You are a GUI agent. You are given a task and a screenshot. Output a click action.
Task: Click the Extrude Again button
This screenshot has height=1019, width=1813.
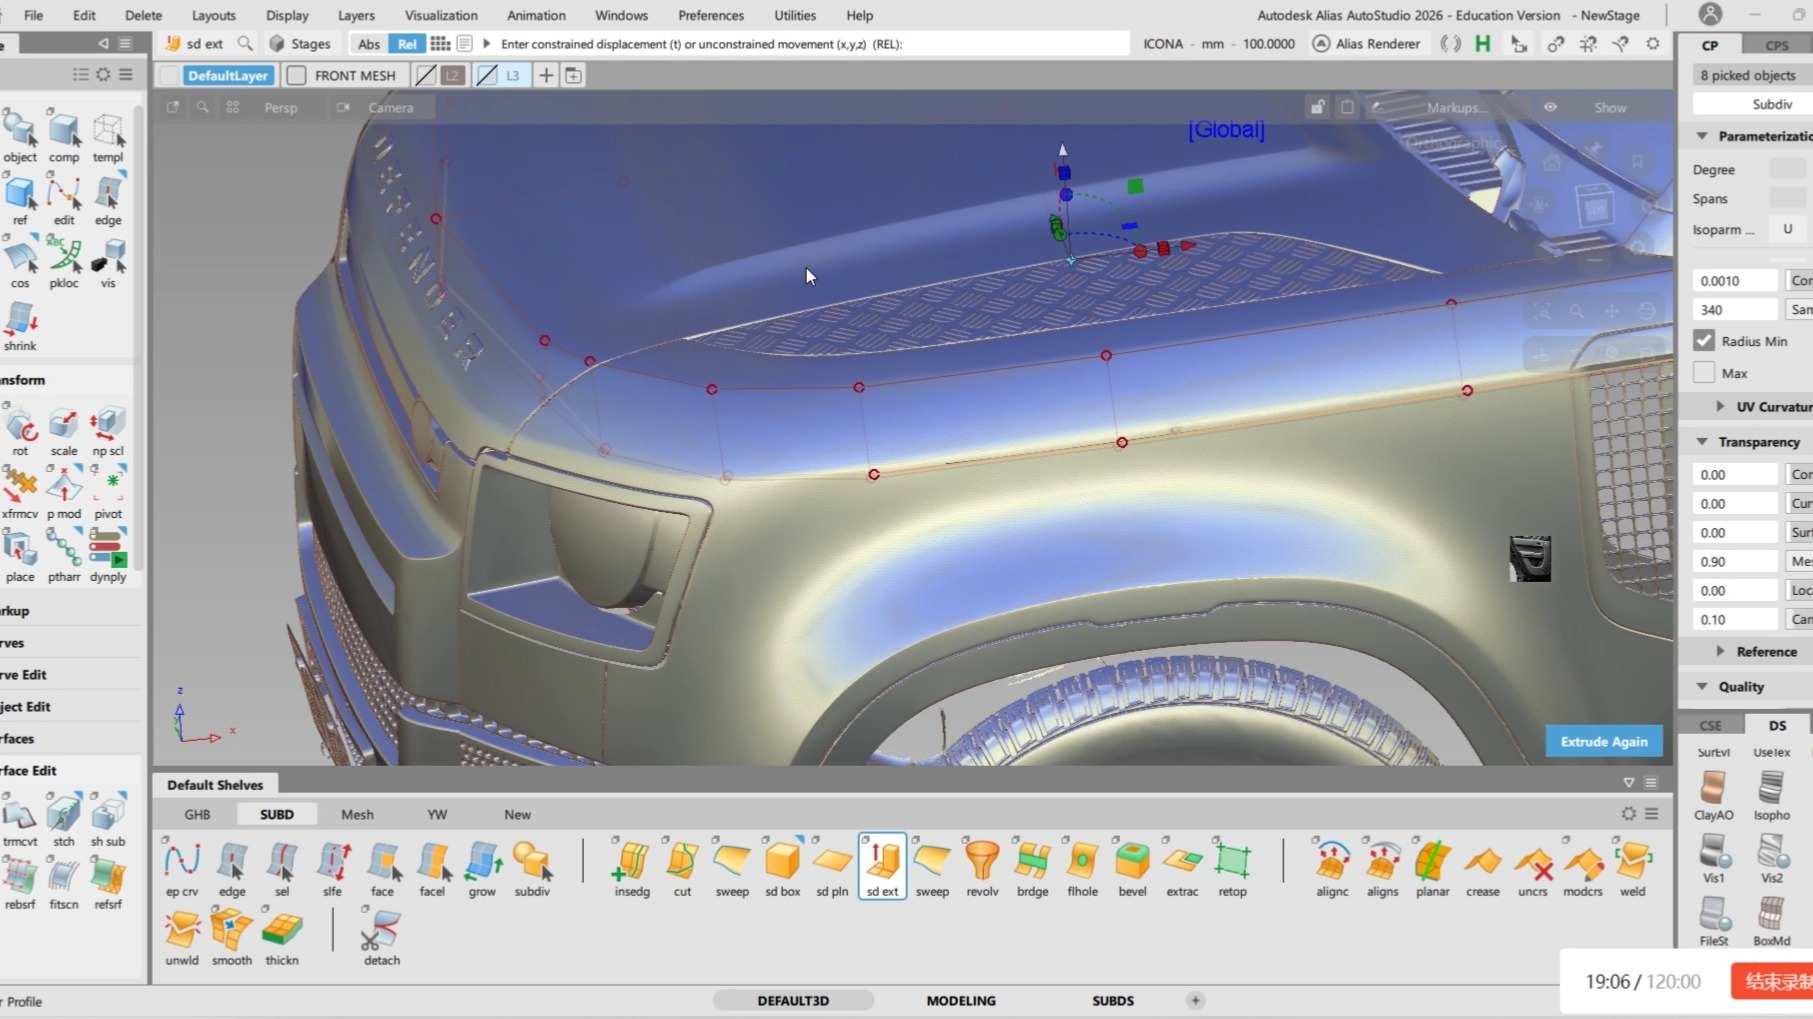(1603, 741)
